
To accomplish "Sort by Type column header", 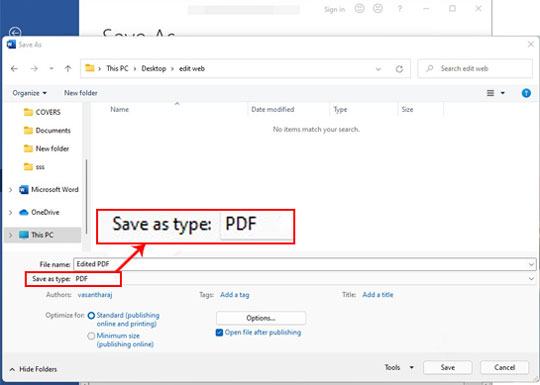I will point(340,110).
